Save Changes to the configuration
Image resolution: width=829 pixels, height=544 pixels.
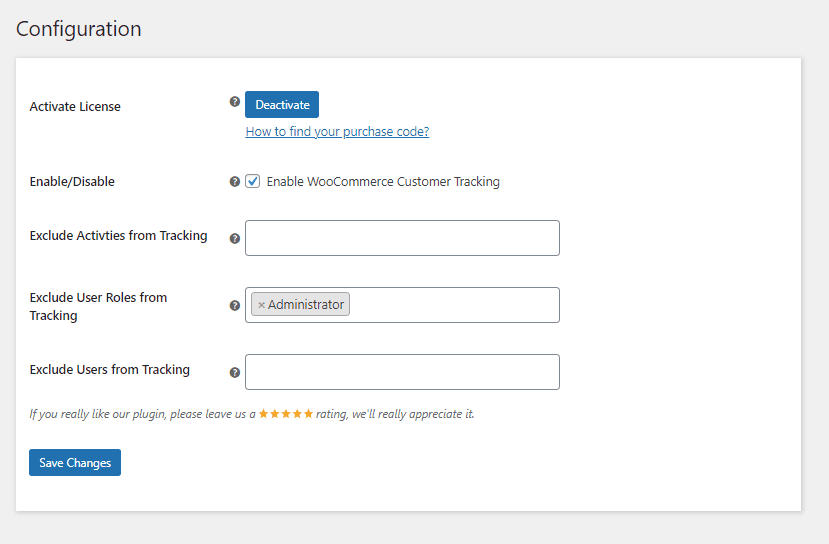click(x=75, y=463)
